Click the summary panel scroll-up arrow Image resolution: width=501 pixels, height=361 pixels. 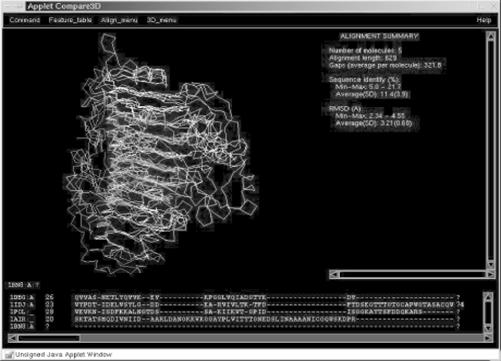tap(490, 36)
